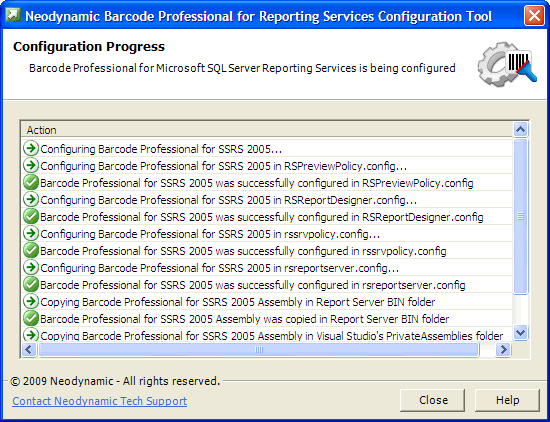Click arrow icon for rsreportserver.config configuring row

31,267
